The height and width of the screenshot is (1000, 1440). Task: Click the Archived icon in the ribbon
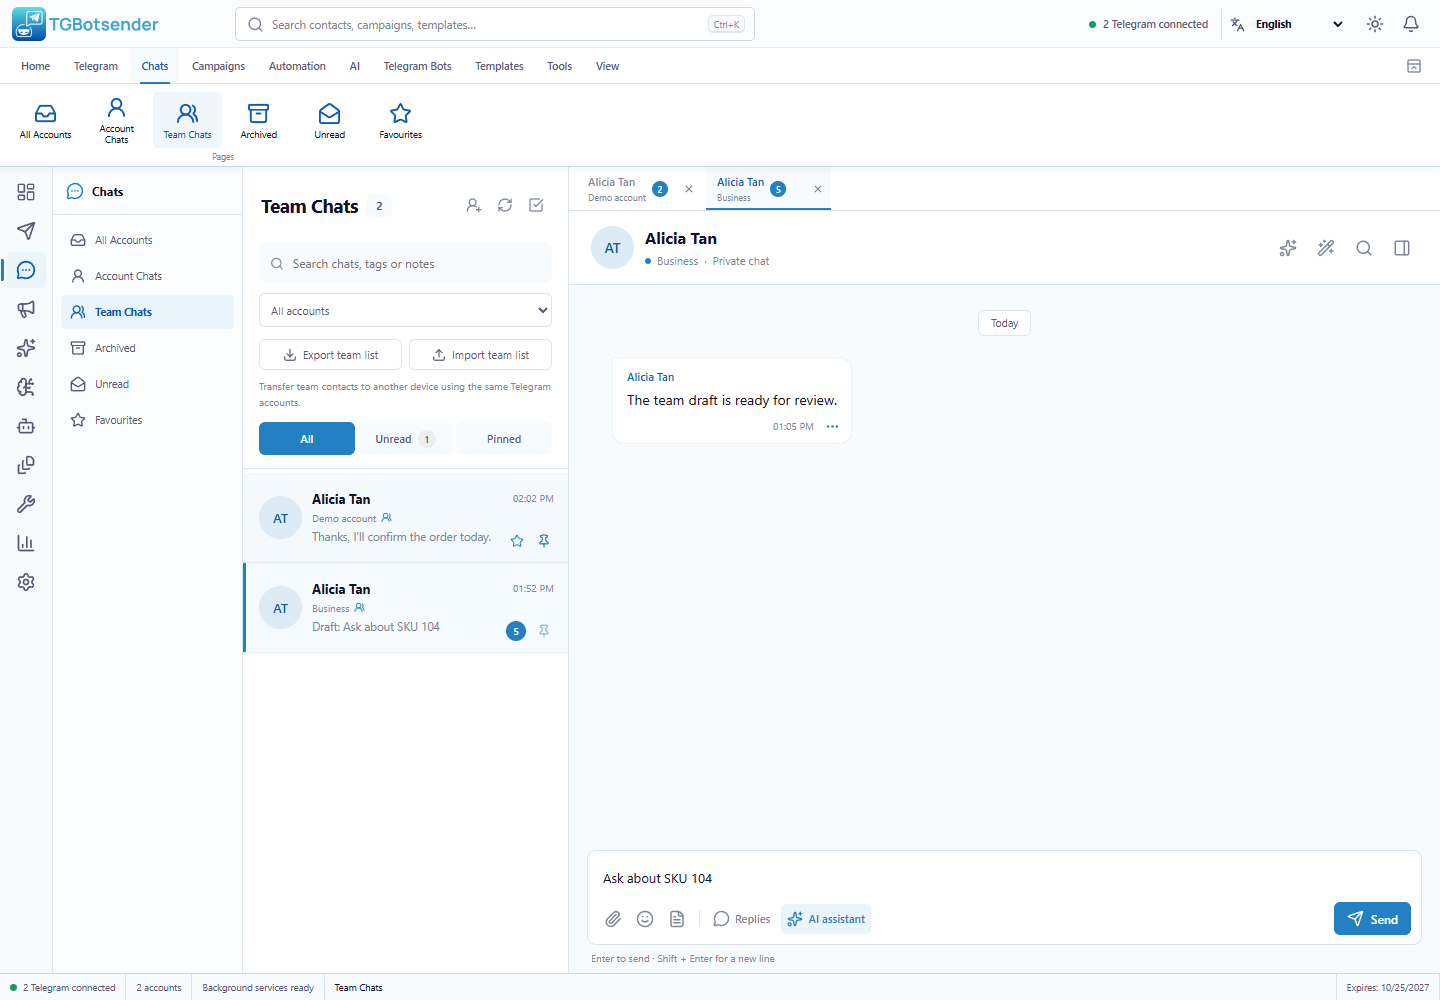click(259, 120)
